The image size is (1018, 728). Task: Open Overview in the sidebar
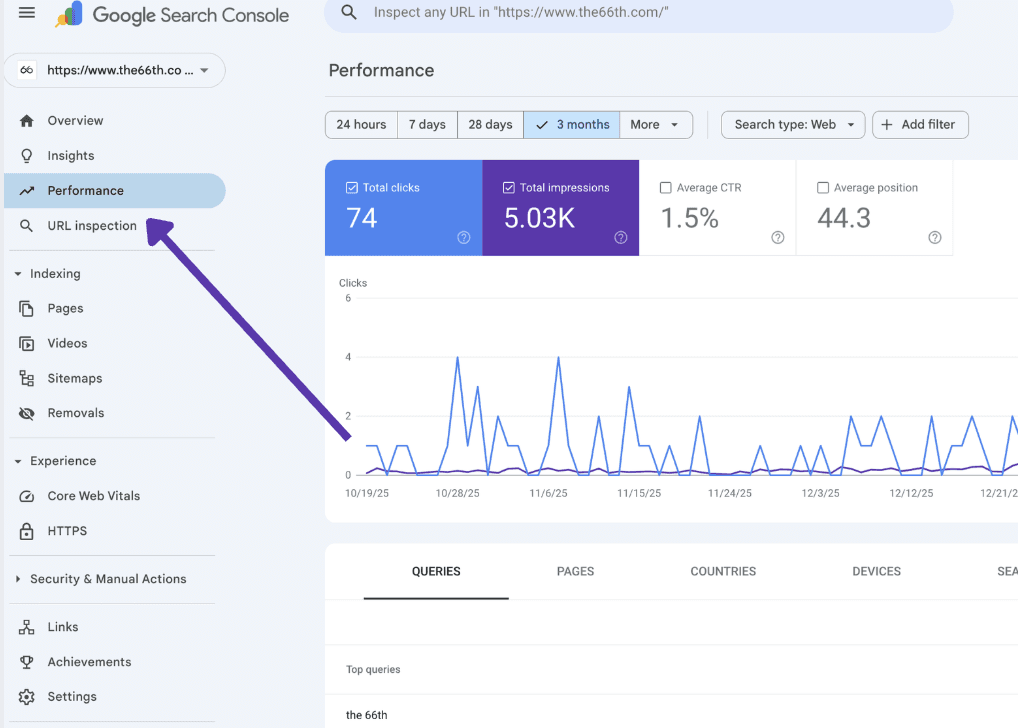[115, 121]
